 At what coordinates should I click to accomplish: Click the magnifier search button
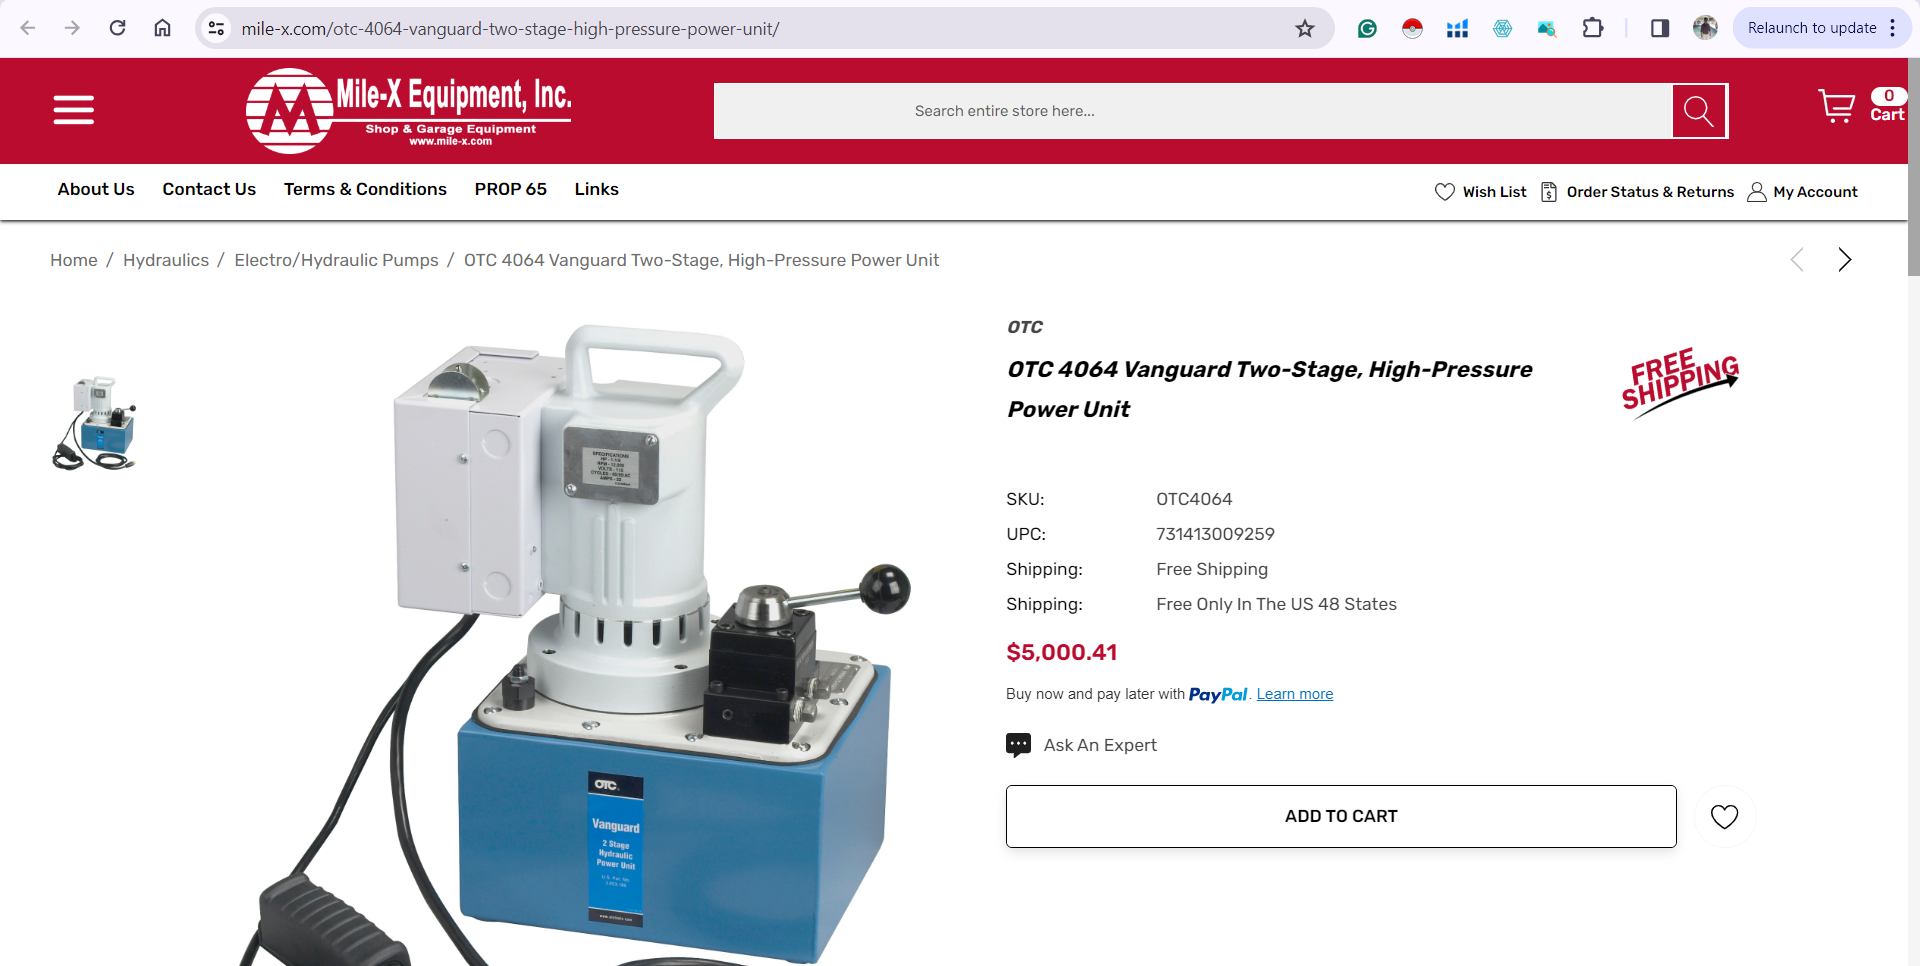[x=1699, y=111]
